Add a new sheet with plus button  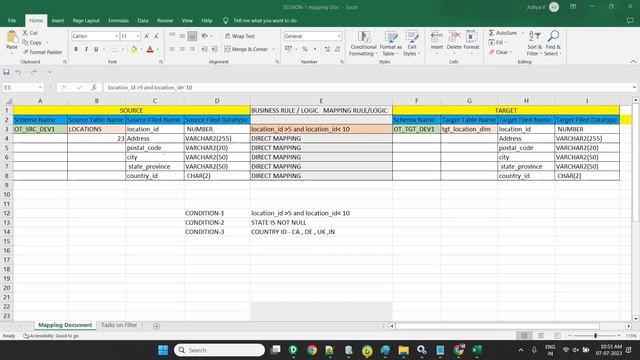(156, 326)
